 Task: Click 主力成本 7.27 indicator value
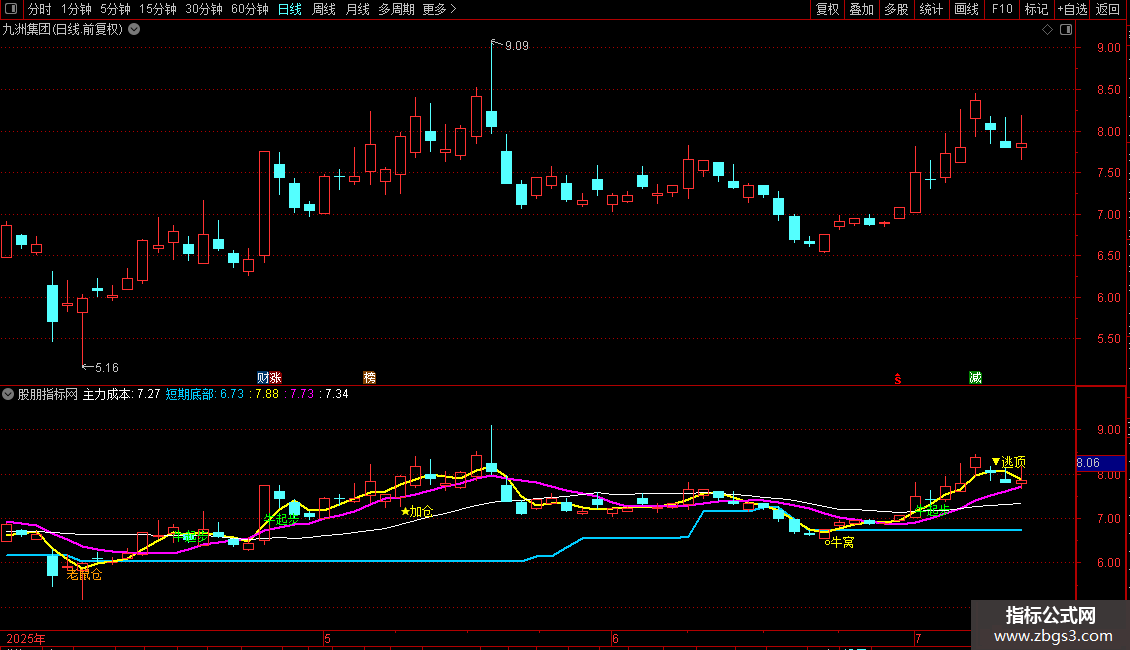(122, 394)
